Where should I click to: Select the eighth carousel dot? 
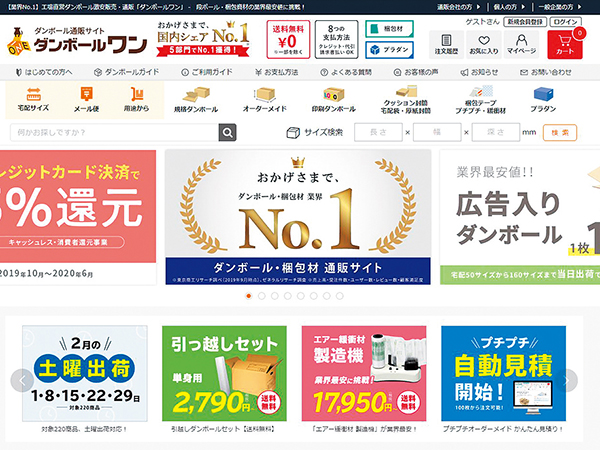340,296
